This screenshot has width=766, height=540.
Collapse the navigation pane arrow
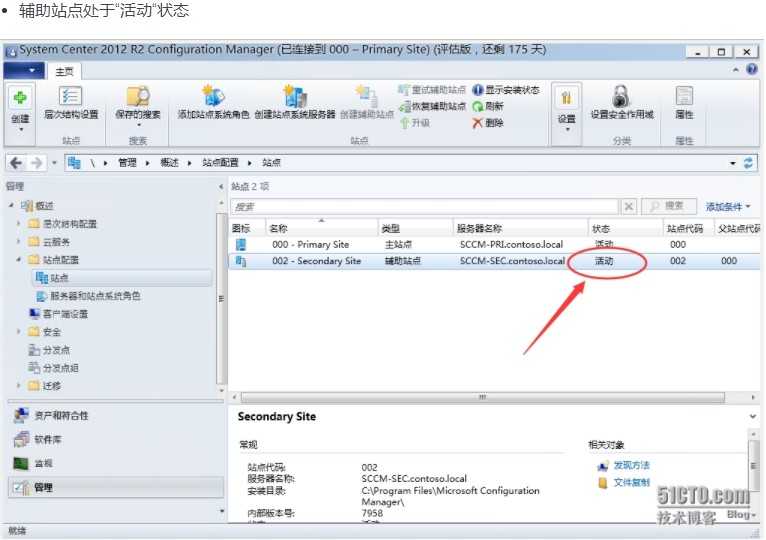(x=221, y=187)
